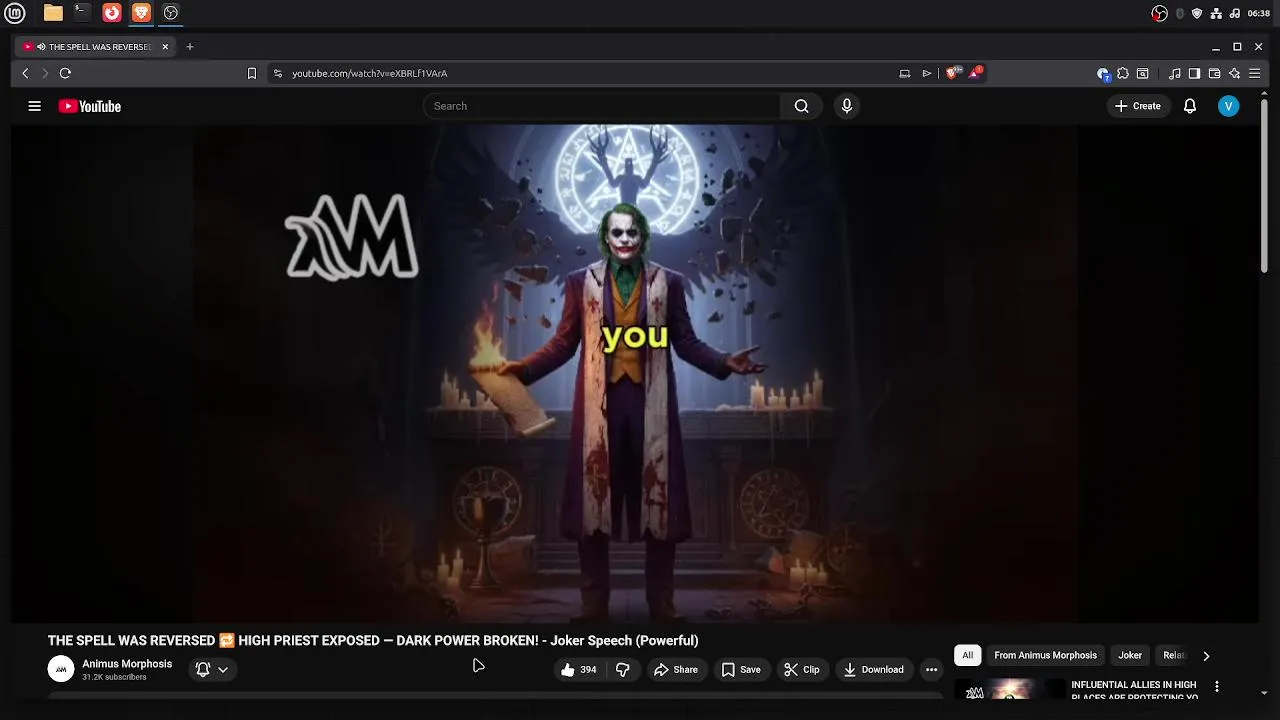Open the Animus Morphosis channel name

[x=127, y=664]
